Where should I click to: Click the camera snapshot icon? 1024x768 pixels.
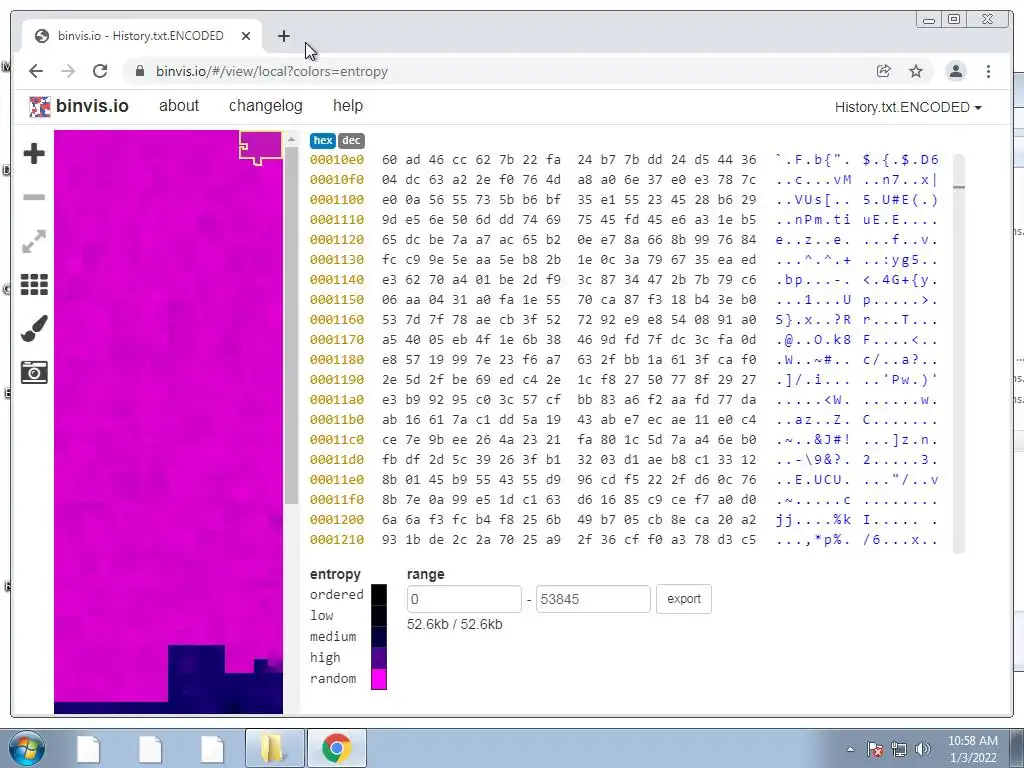[x=34, y=372]
